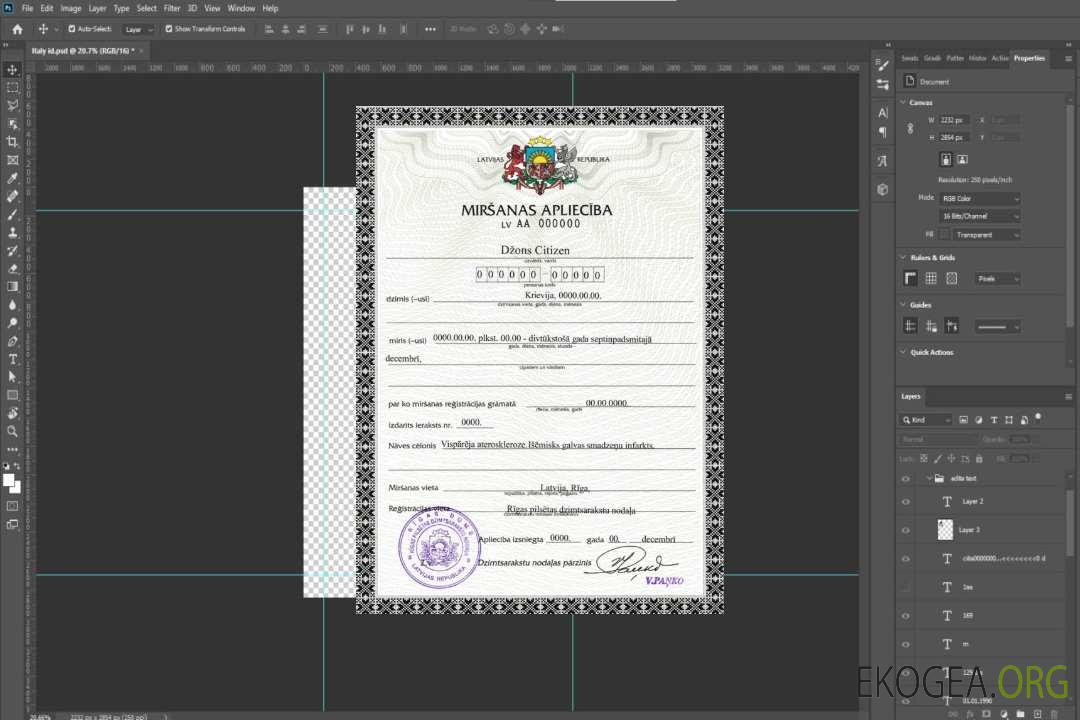This screenshot has width=1080, height=720.
Task: Hide the 'adita text' group
Action: click(x=906, y=479)
